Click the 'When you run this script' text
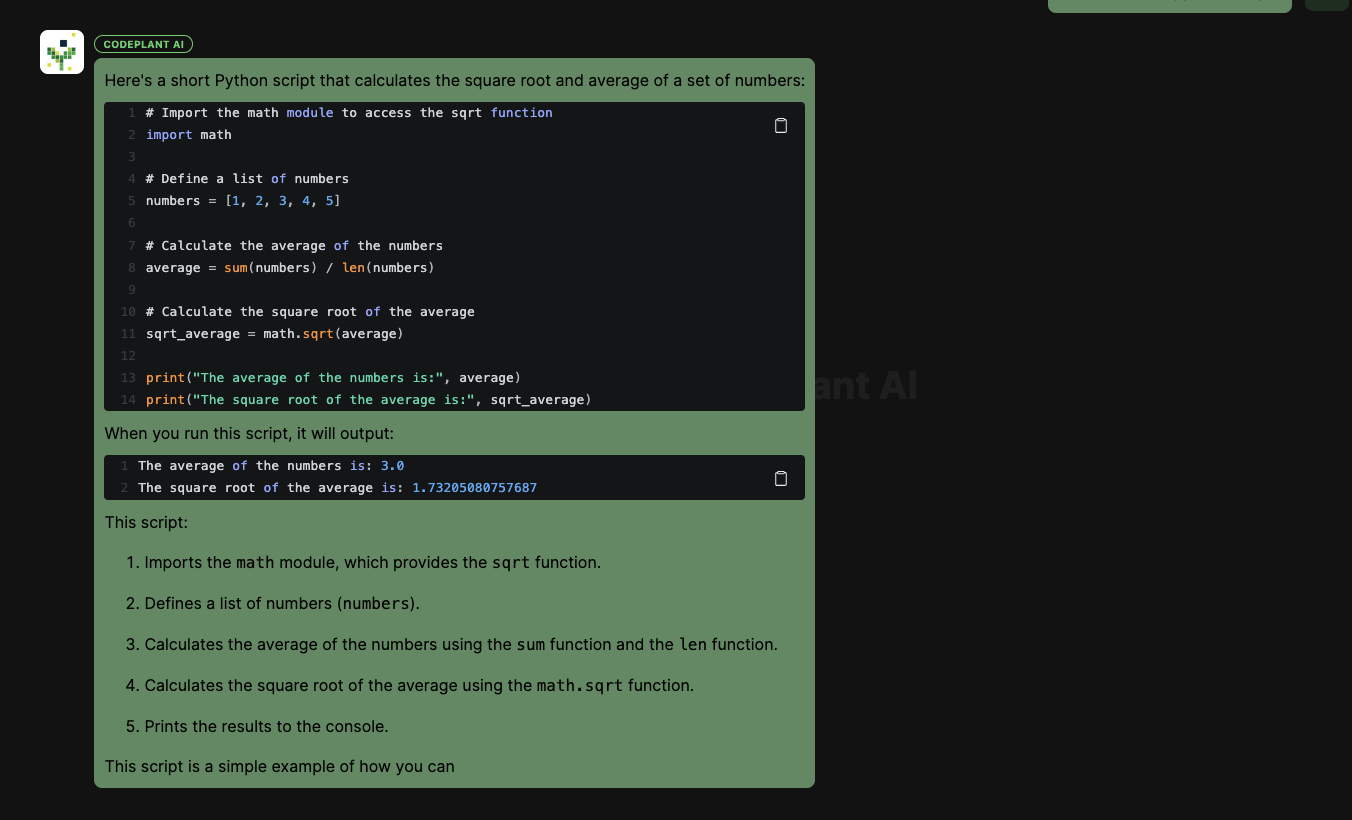 tap(249, 434)
